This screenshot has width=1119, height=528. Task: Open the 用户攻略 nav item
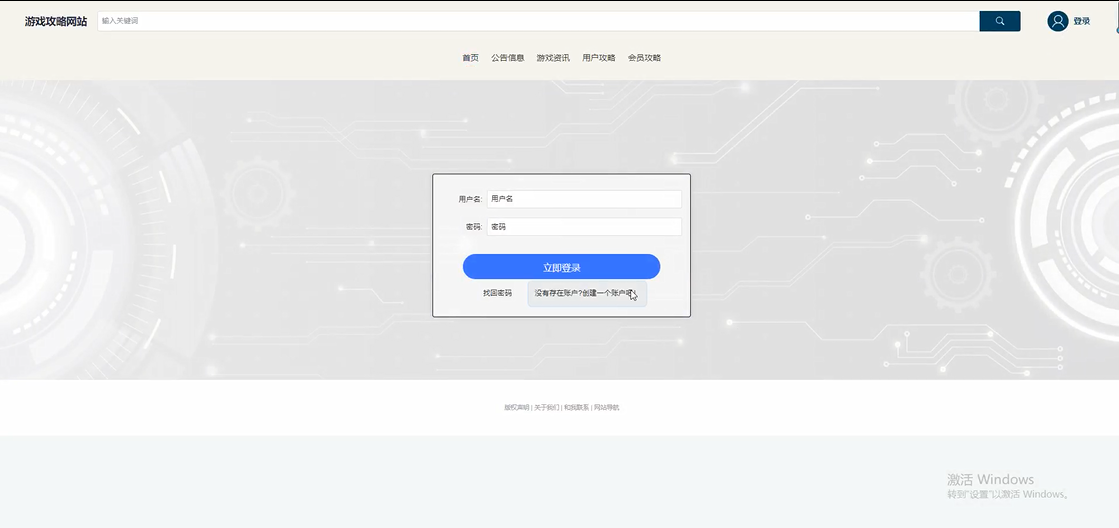click(599, 58)
